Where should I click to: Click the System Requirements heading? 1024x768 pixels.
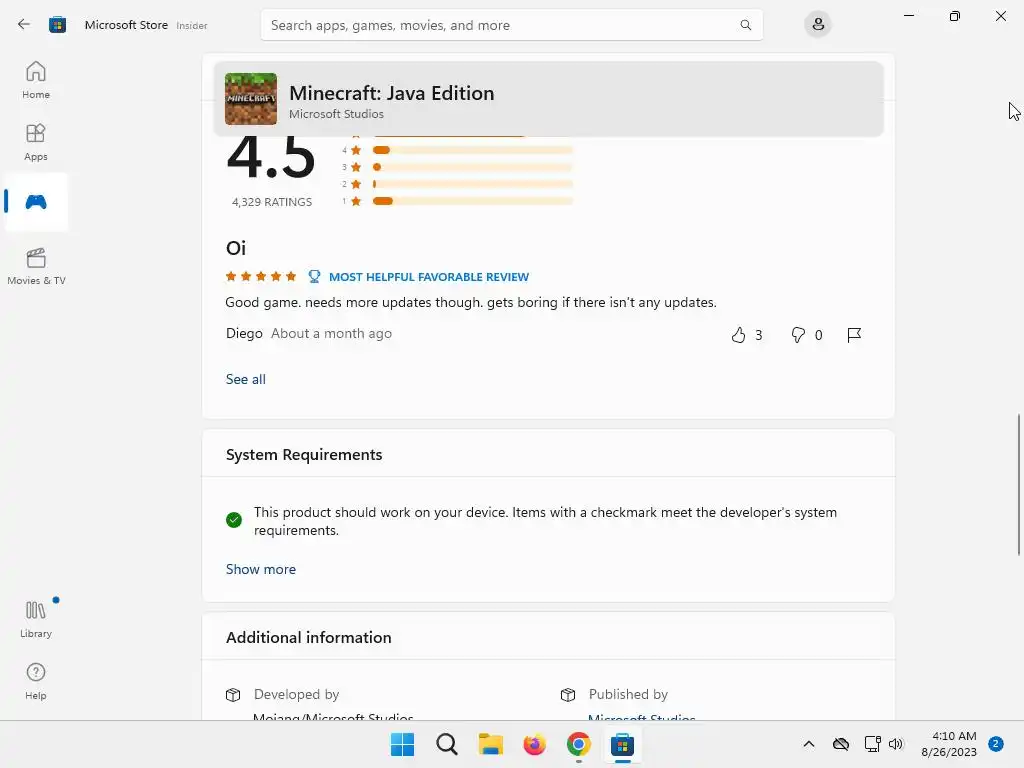click(304, 455)
